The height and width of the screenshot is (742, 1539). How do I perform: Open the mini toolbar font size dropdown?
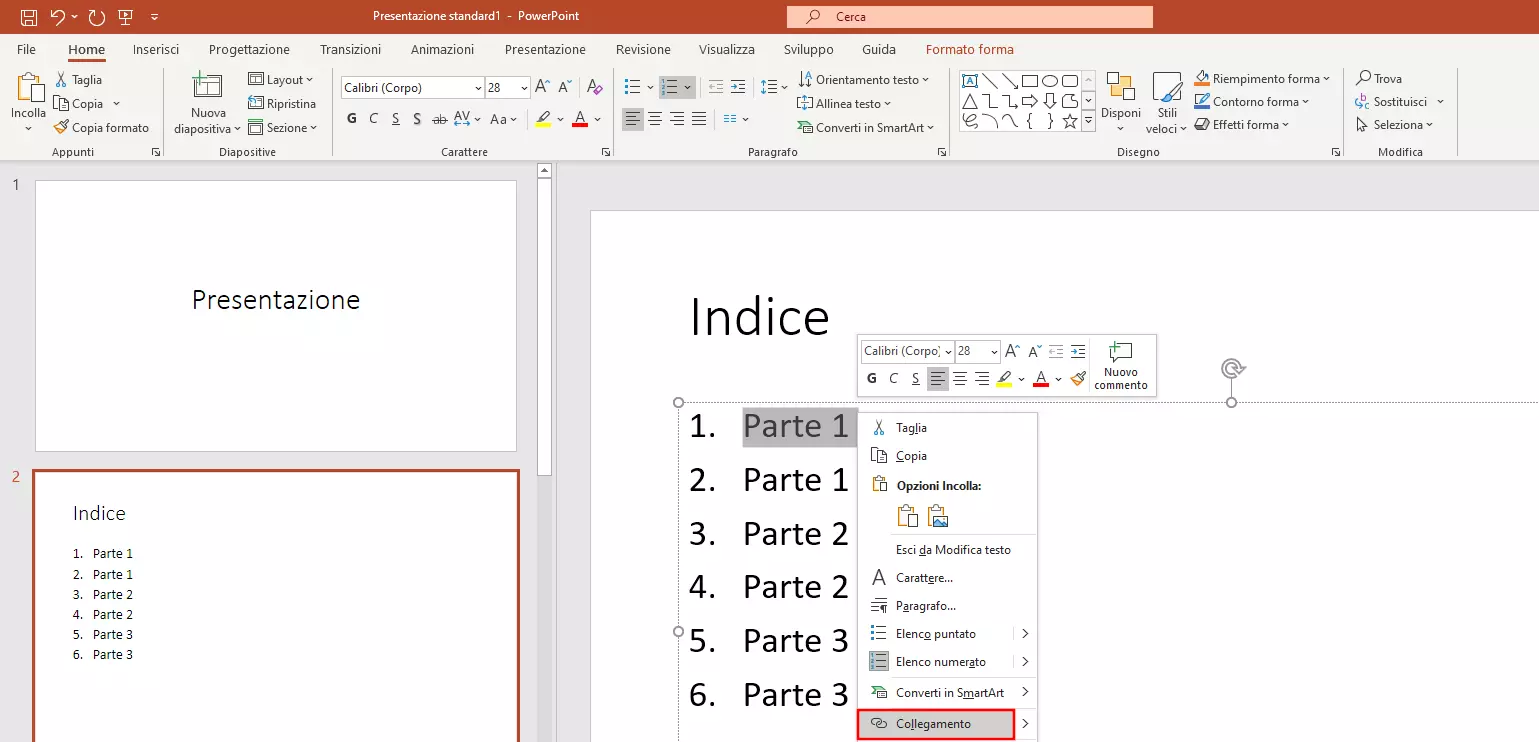[x=994, y=351]
